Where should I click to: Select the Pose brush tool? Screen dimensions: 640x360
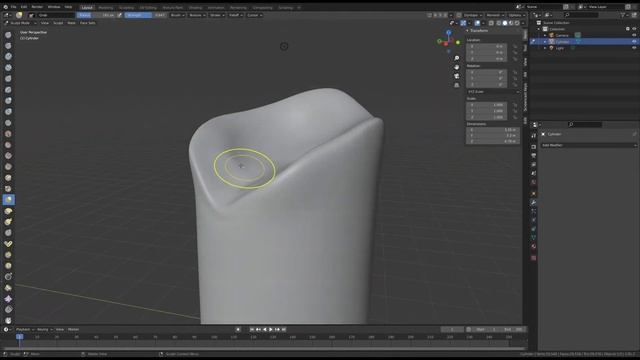point(8,244)
